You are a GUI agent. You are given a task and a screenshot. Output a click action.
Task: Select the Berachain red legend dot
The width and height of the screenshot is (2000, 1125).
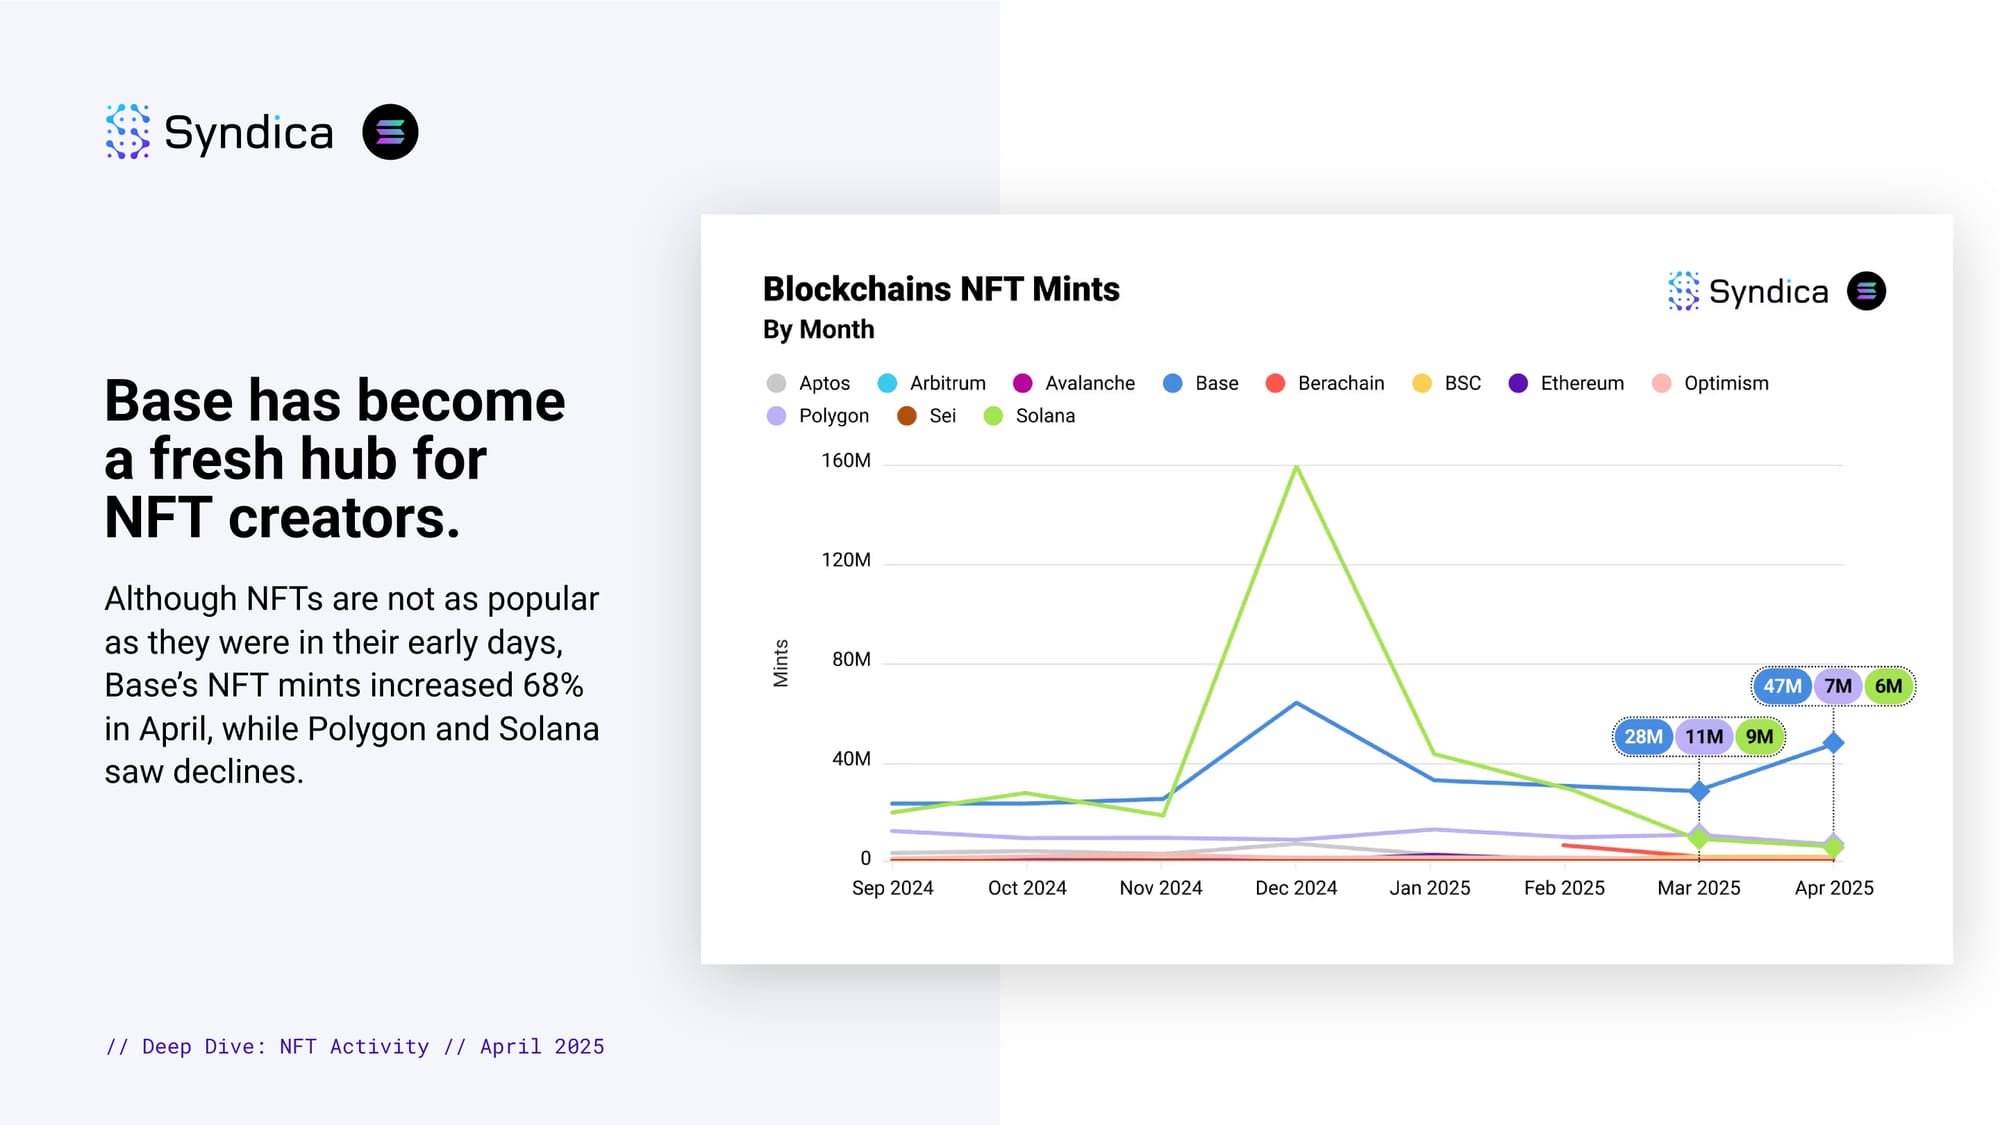pos(1275,383)
